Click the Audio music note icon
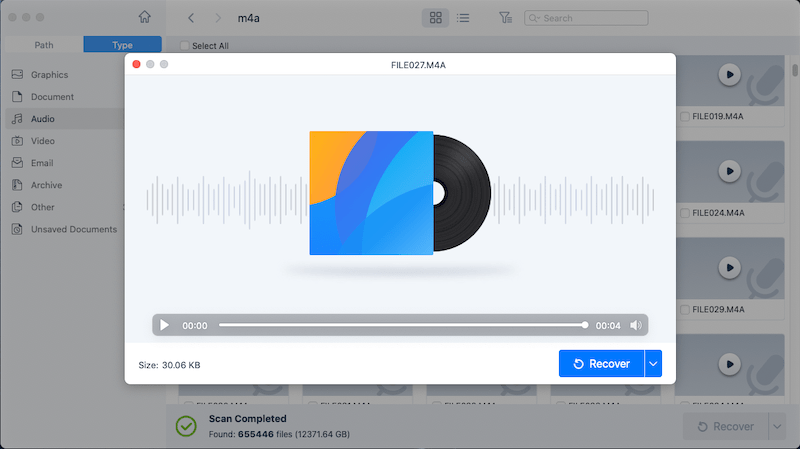800x449 pixels. (x=17, y=118)
